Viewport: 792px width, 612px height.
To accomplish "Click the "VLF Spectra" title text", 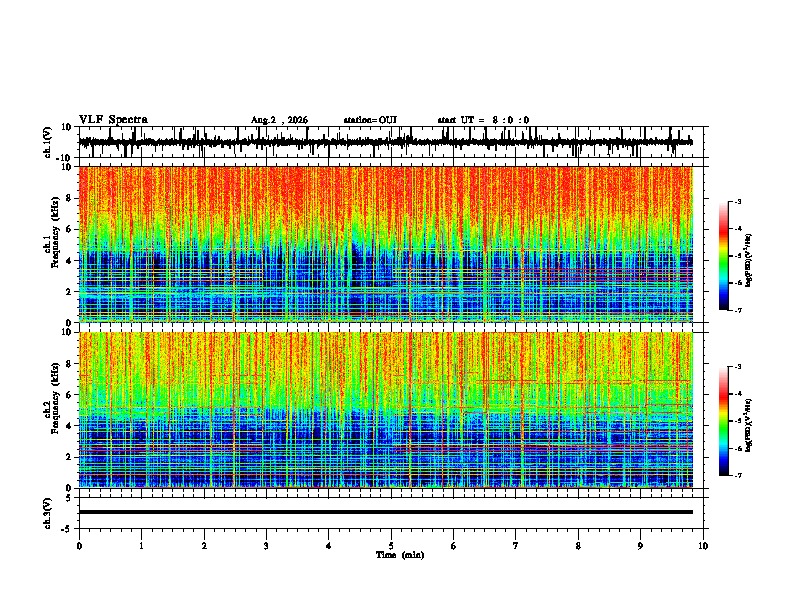I will pos(113,120).
